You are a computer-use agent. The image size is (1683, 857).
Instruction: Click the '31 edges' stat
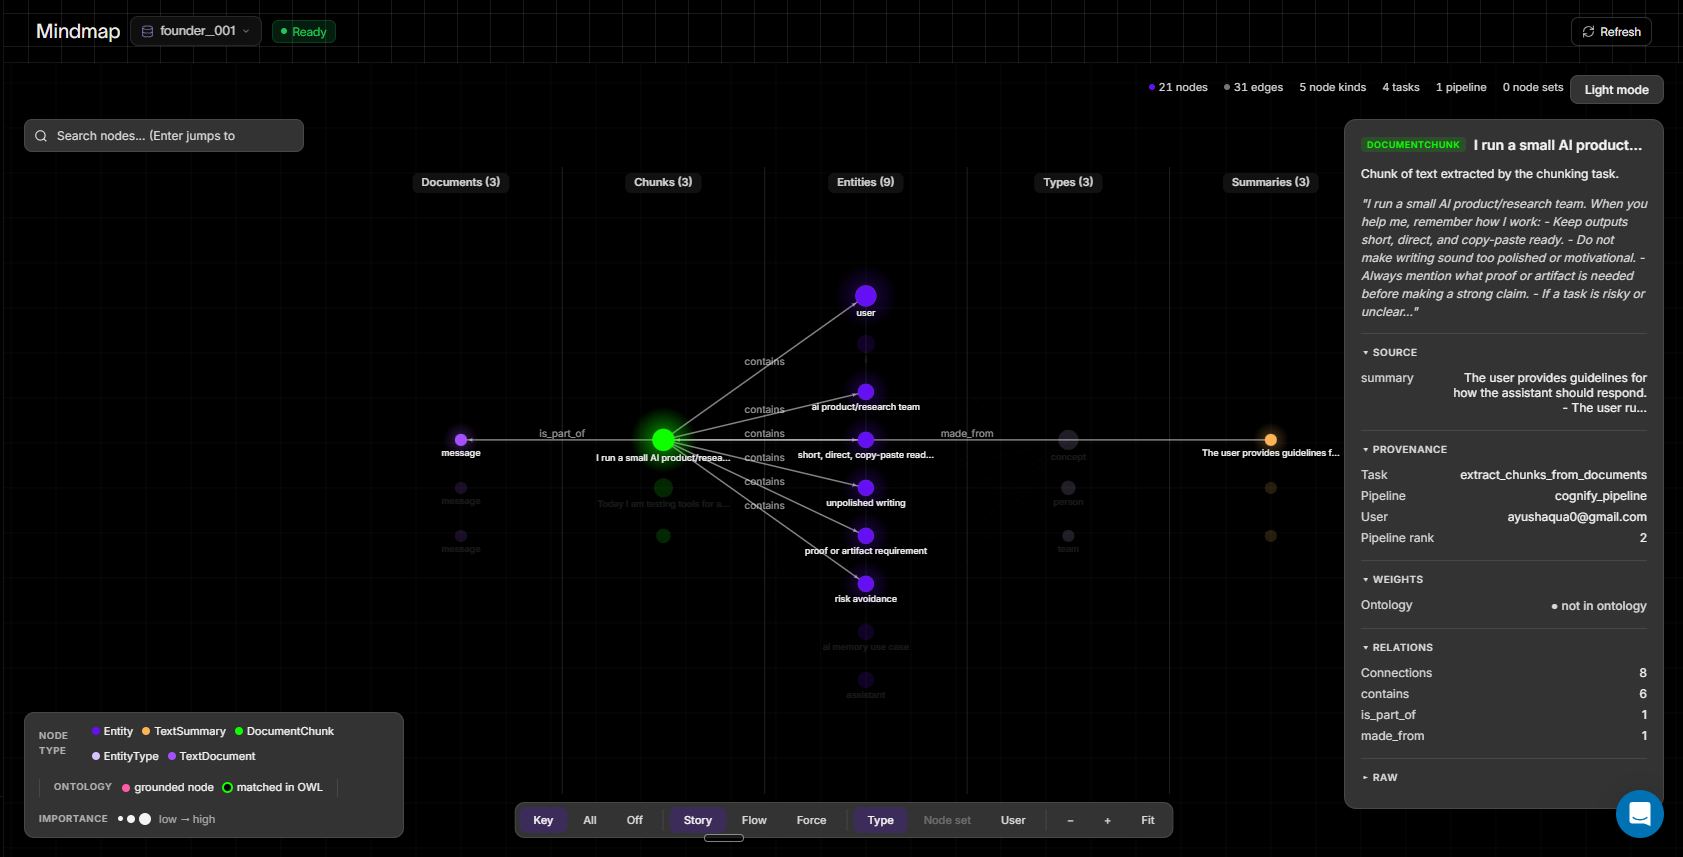point(1253,87)
